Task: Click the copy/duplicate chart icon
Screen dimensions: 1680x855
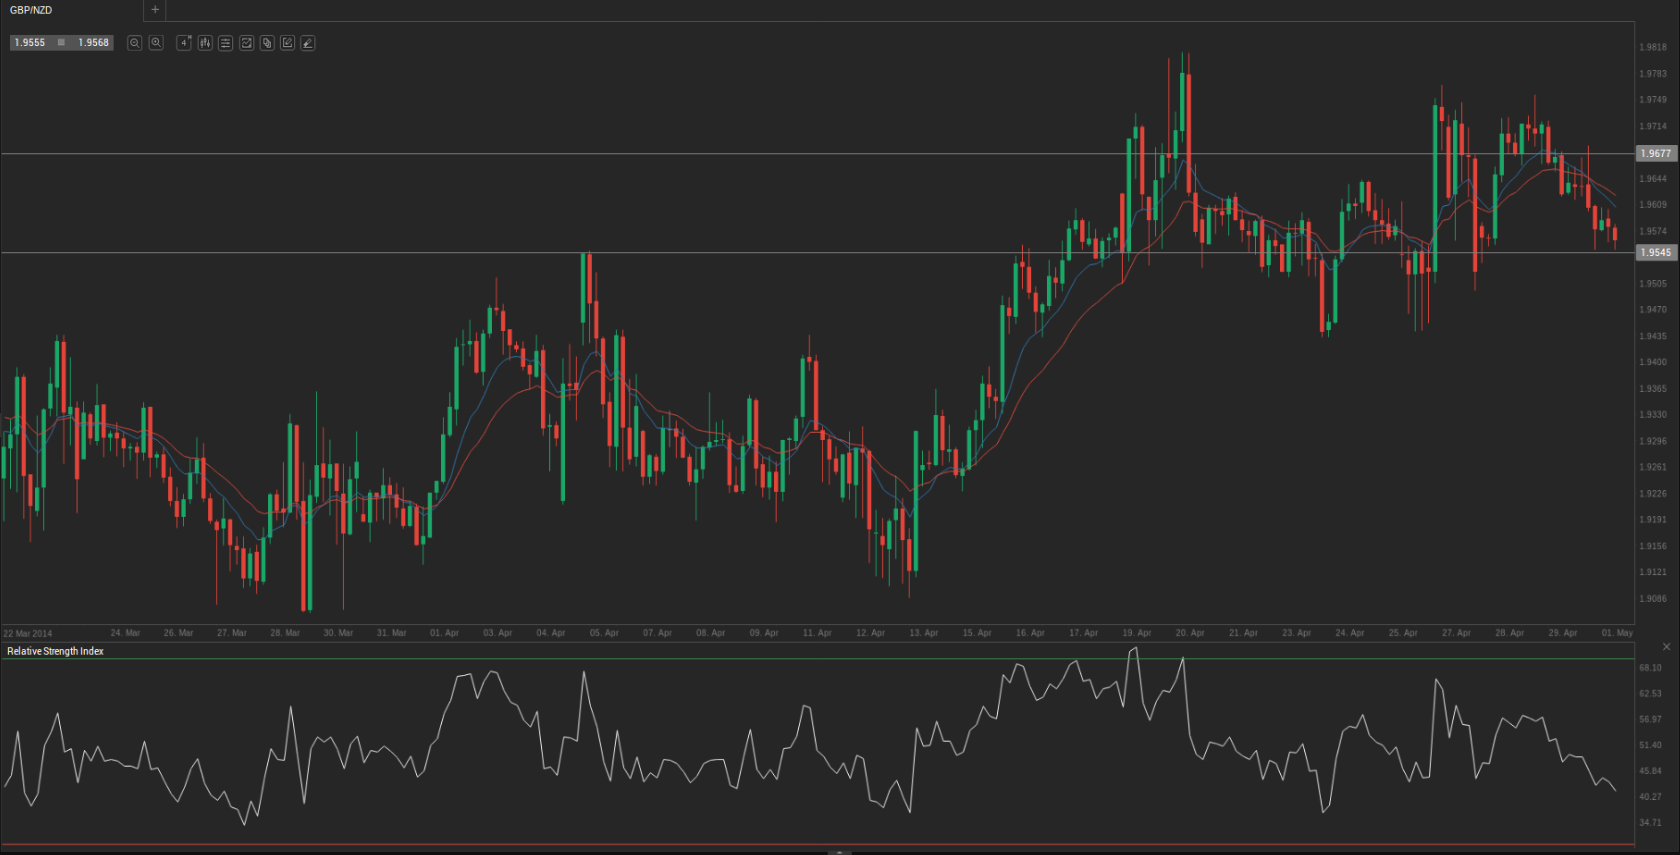Action: coord(267,43)
